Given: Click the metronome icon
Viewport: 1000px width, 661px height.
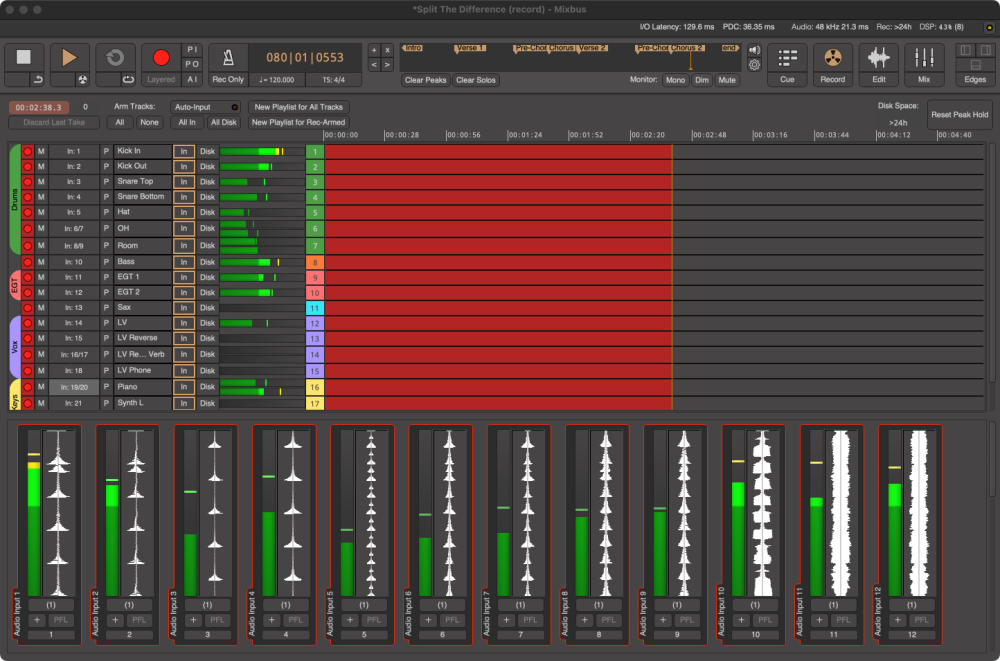Looking at the screenshot, I should (226, 58).
